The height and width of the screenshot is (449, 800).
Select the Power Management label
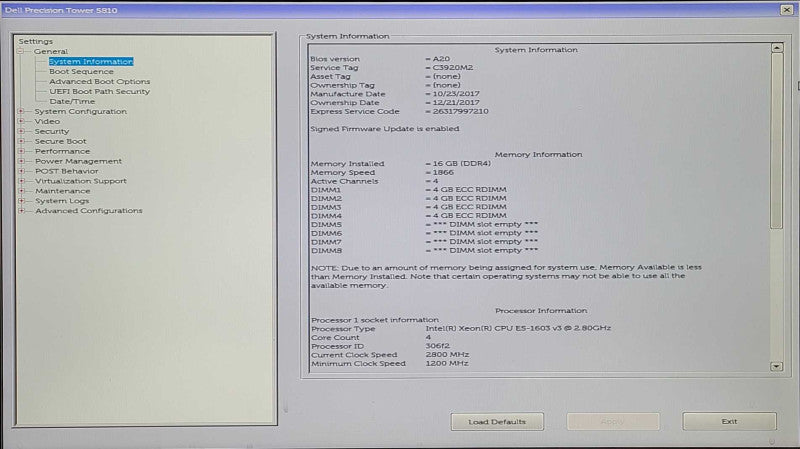tap(78, 161)
